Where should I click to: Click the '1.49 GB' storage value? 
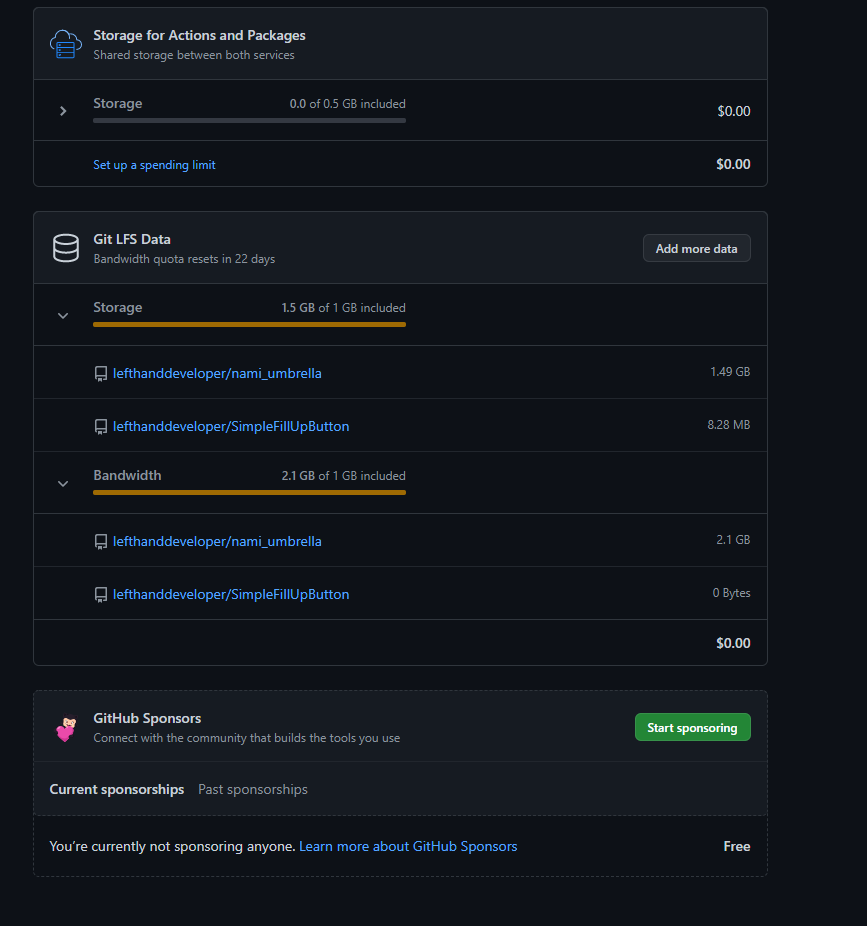coord(730,371)
